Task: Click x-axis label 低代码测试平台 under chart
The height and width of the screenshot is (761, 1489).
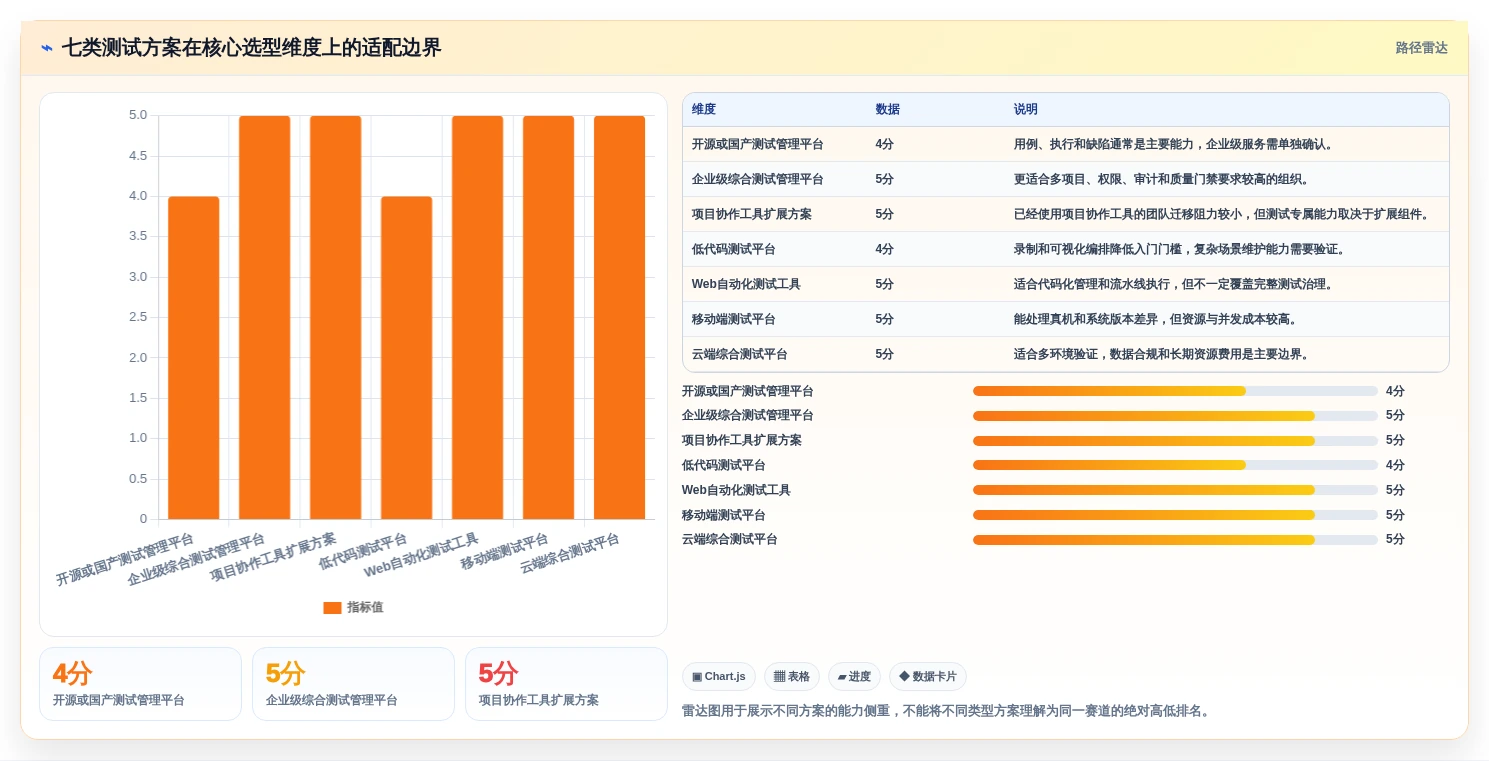Action: [x=363, y=552]
